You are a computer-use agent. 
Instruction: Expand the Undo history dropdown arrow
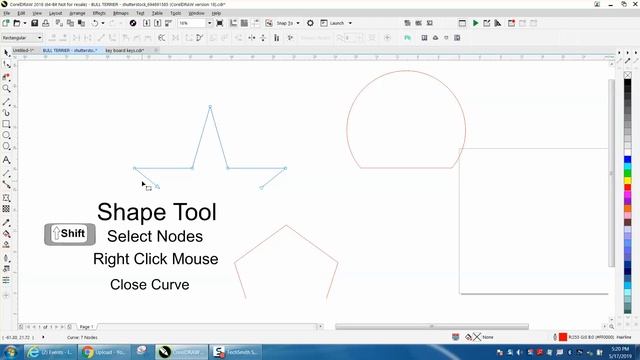(x=103, y=23)
